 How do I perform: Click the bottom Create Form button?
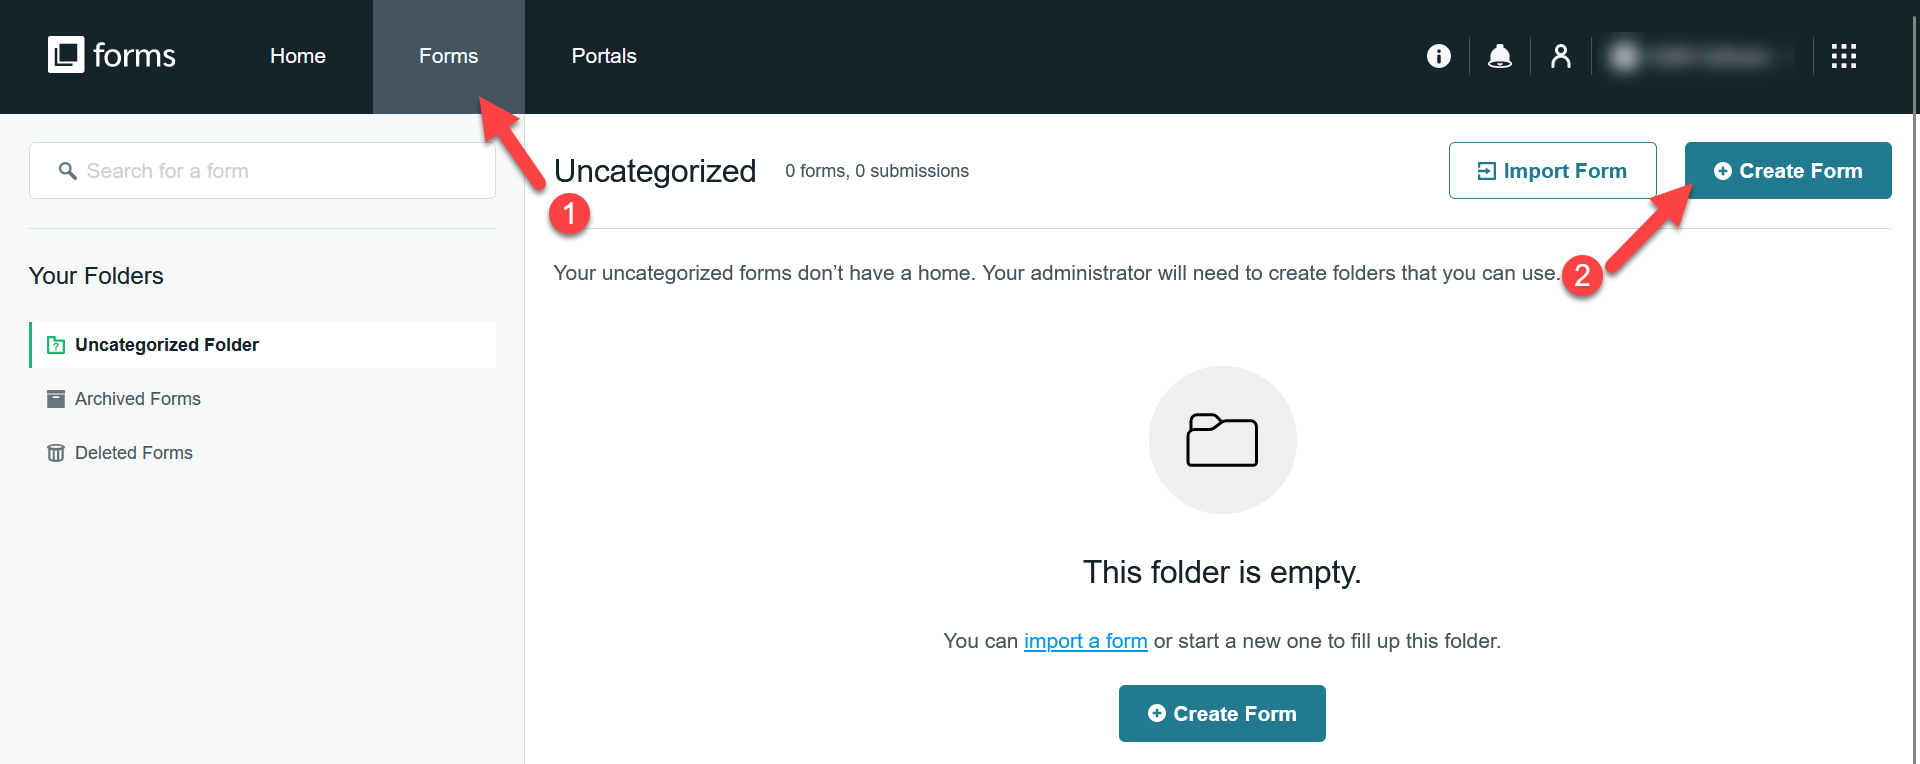[x=1222, y=713]
